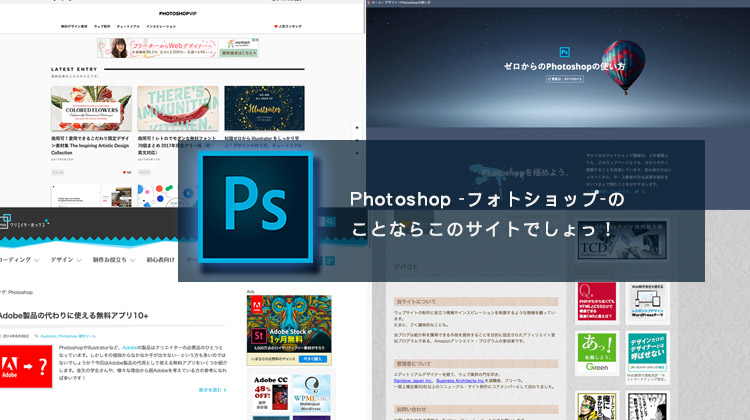
Task: Click the tag label under chili pepper article
Action: 144,172
